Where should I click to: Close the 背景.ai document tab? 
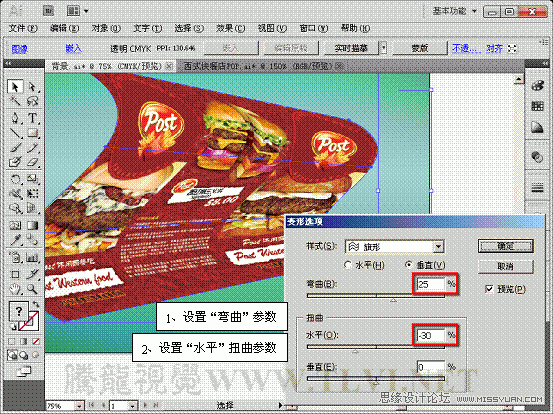(x=169, y=66)
